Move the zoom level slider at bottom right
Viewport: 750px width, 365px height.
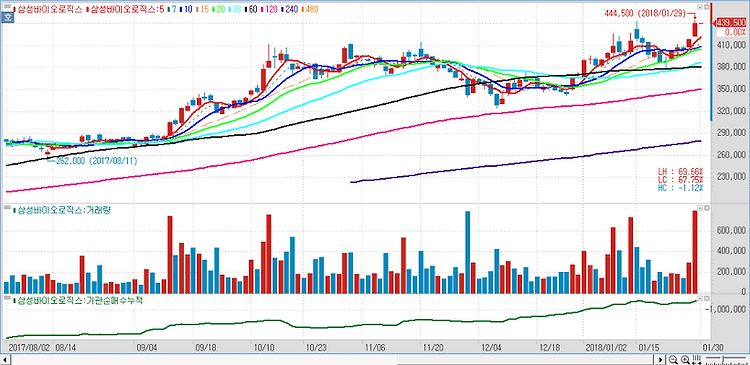click(723, 359)
